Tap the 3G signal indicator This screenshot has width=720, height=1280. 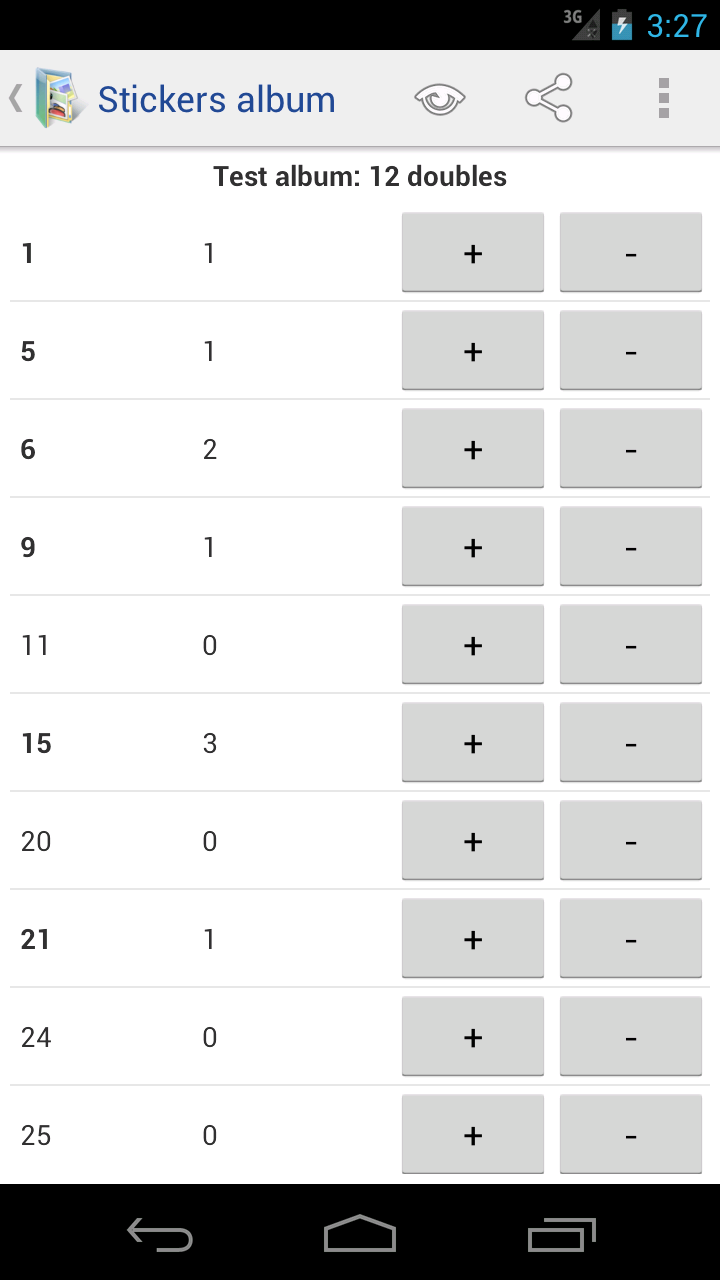click(581, 24)
